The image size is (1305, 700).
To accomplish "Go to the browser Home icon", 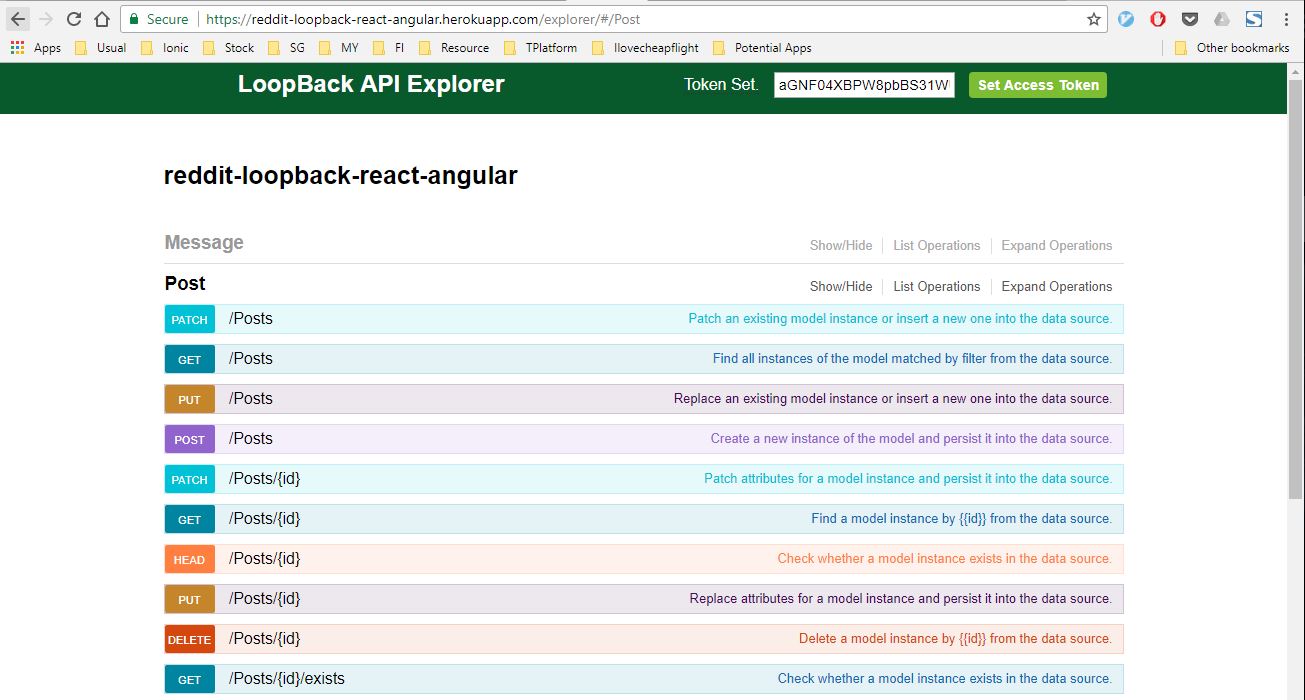I will pyautogui.click(x=101, y=19).
